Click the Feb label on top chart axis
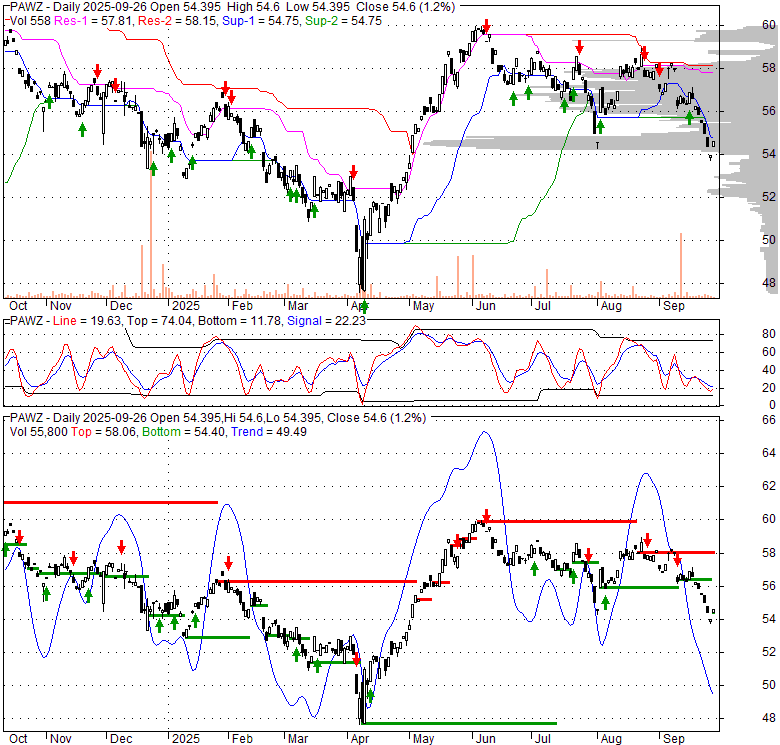This screenshot has height=745, width=780. pyautogui.click(x=242, y=306)
